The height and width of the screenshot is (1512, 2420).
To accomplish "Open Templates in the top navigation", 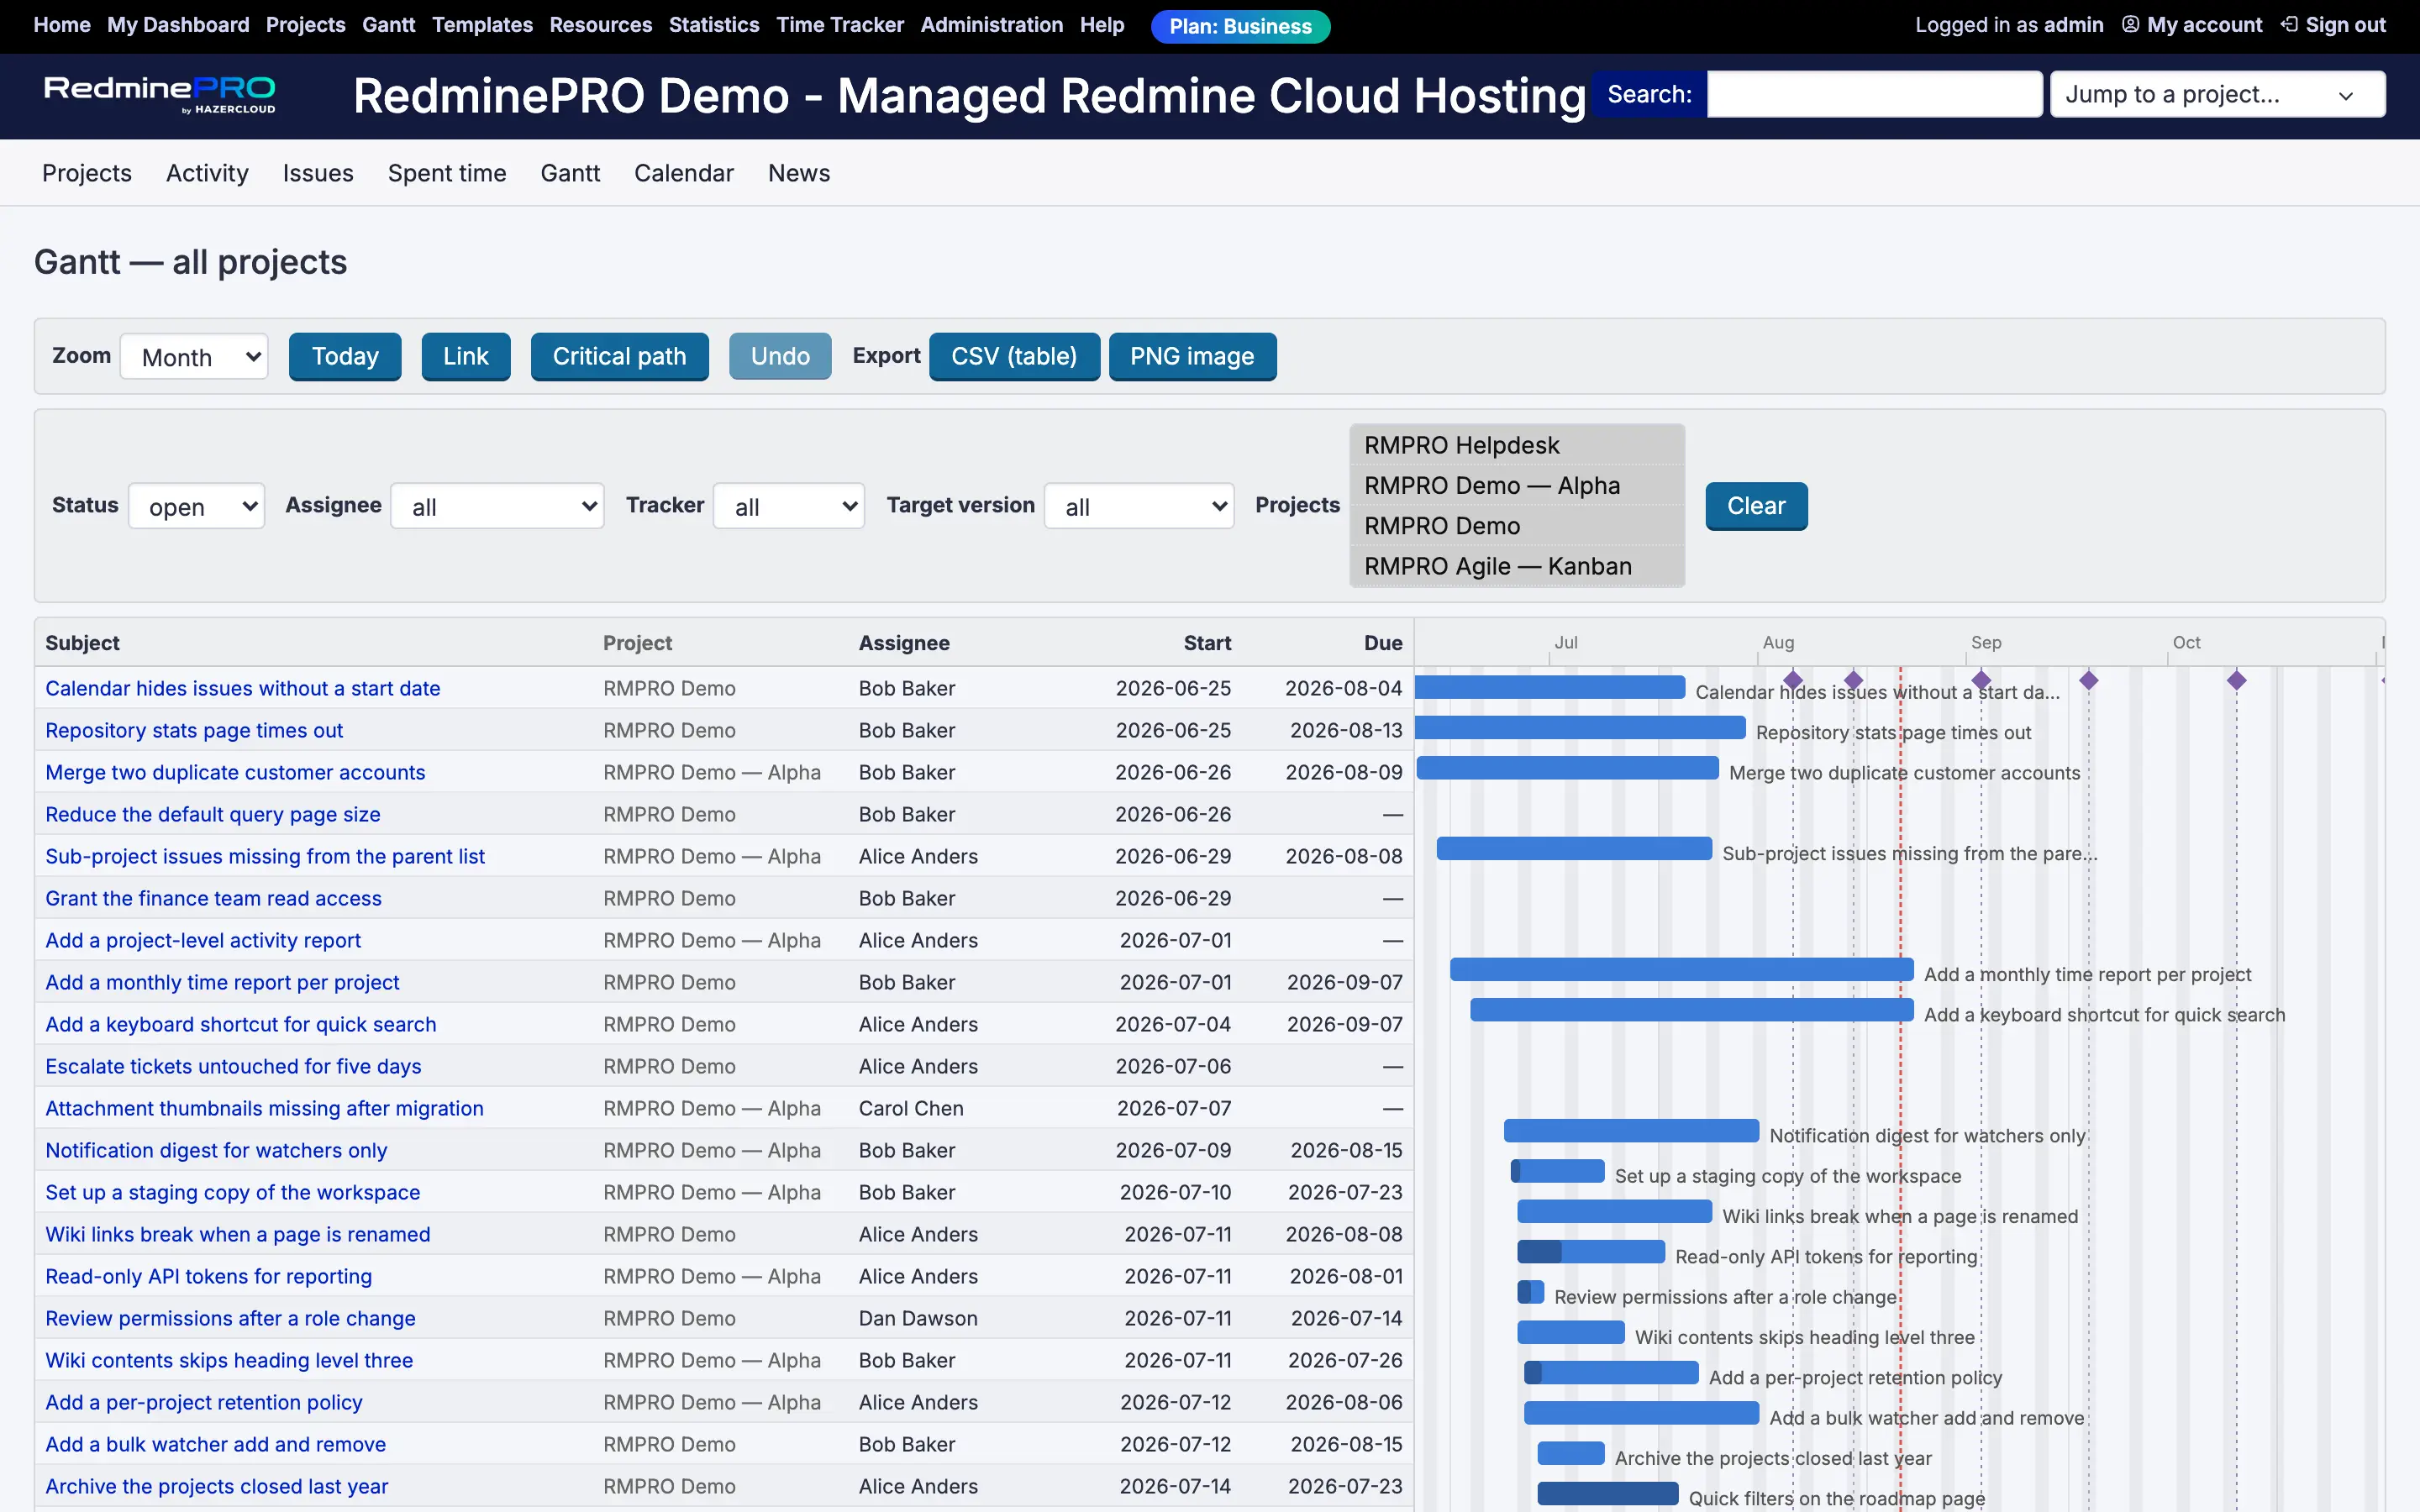I will 482,25.
